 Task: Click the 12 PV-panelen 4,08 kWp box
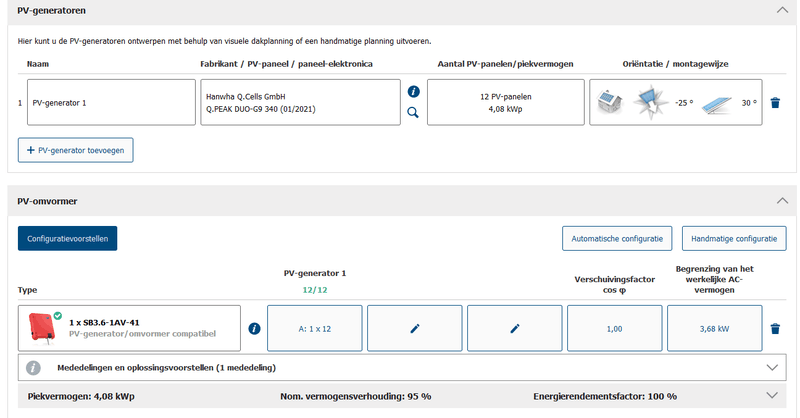point(506,102)
